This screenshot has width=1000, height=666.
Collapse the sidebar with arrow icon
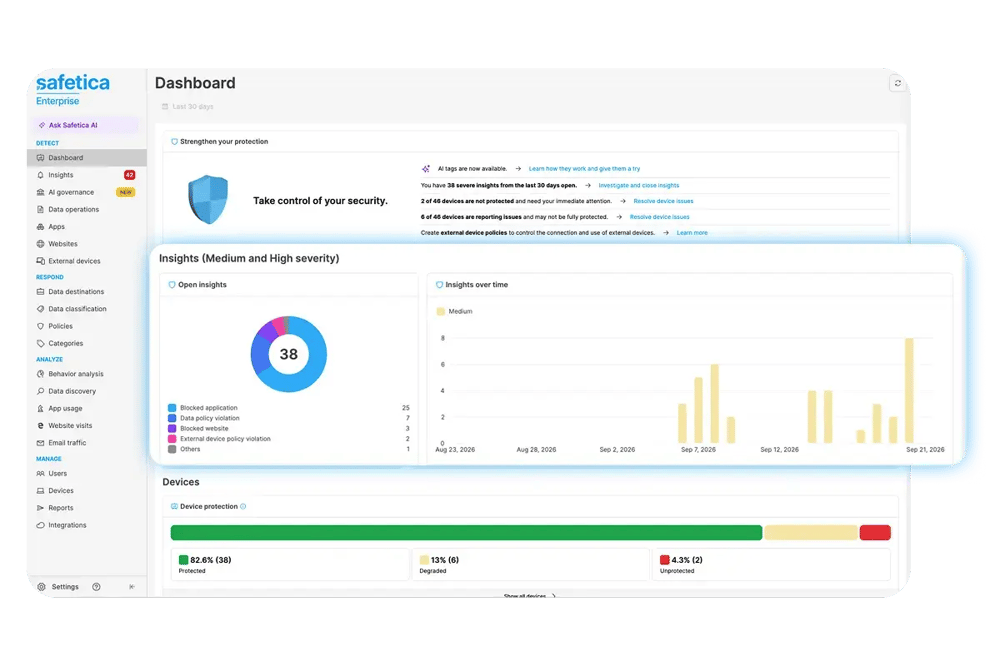pos(132,587)
